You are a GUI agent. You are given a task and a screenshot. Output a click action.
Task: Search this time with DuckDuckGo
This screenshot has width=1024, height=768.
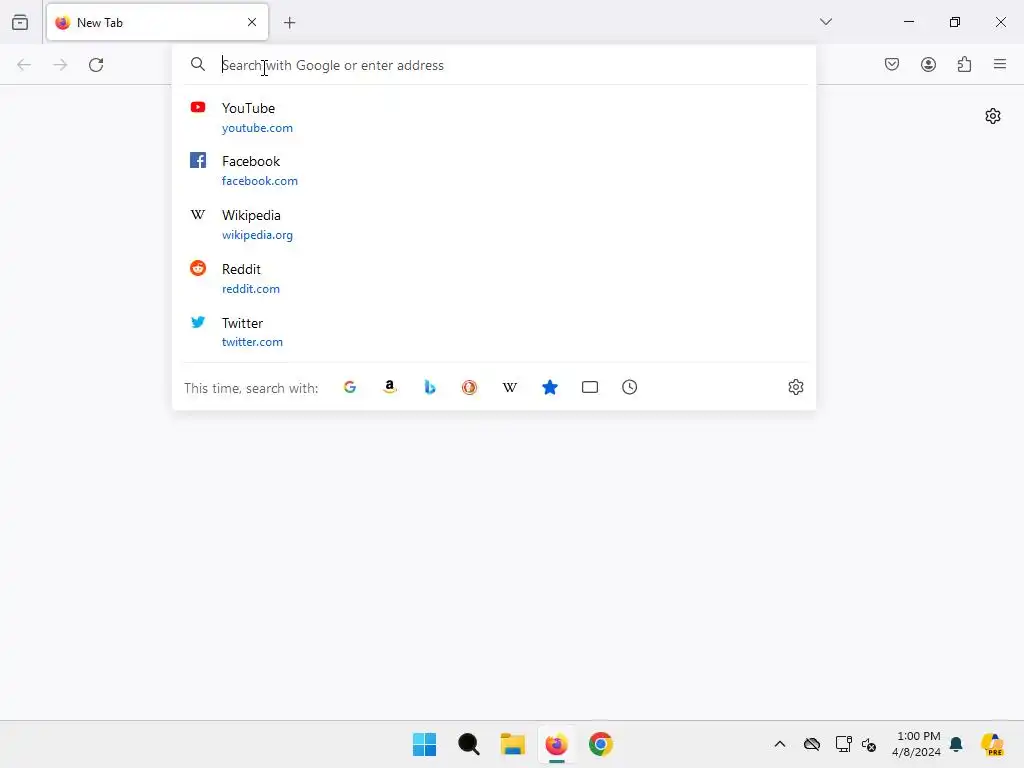[x=470, y=387]
